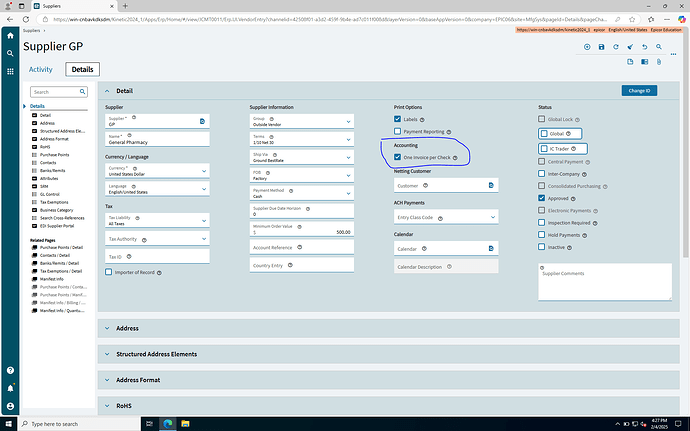This screenshot has width=690, height=431.
Task: Open the Entry Class Code dropdown
Action: 492,217
